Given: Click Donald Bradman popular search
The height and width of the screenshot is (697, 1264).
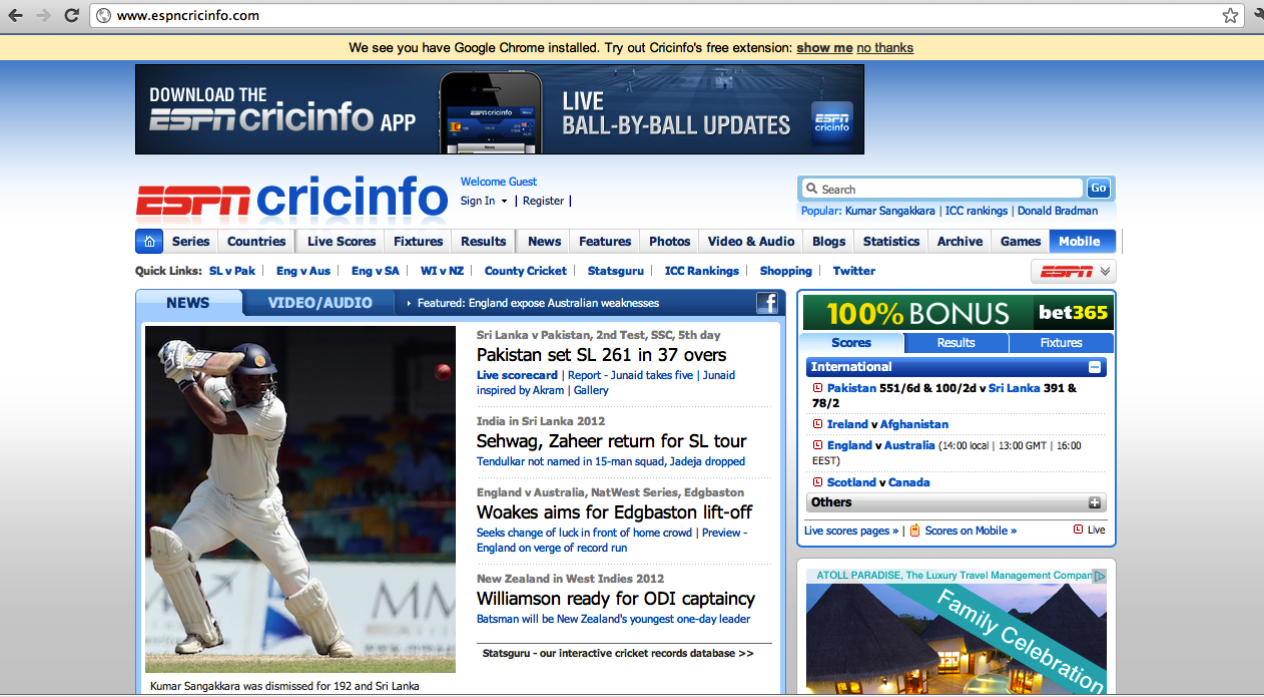Looking at the screenshot, I should click(x=1057, y=211).
